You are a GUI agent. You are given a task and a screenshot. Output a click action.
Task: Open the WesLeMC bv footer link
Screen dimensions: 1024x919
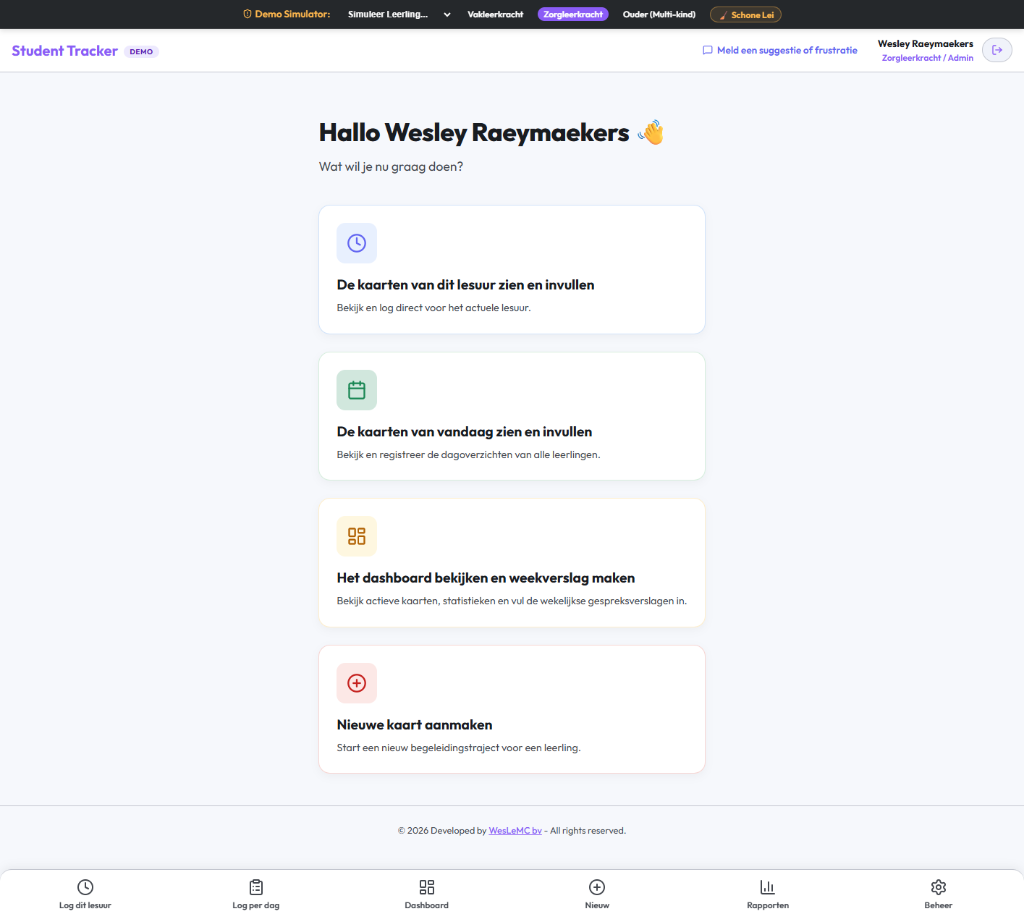pyautogui.click(x=515, y=831)
